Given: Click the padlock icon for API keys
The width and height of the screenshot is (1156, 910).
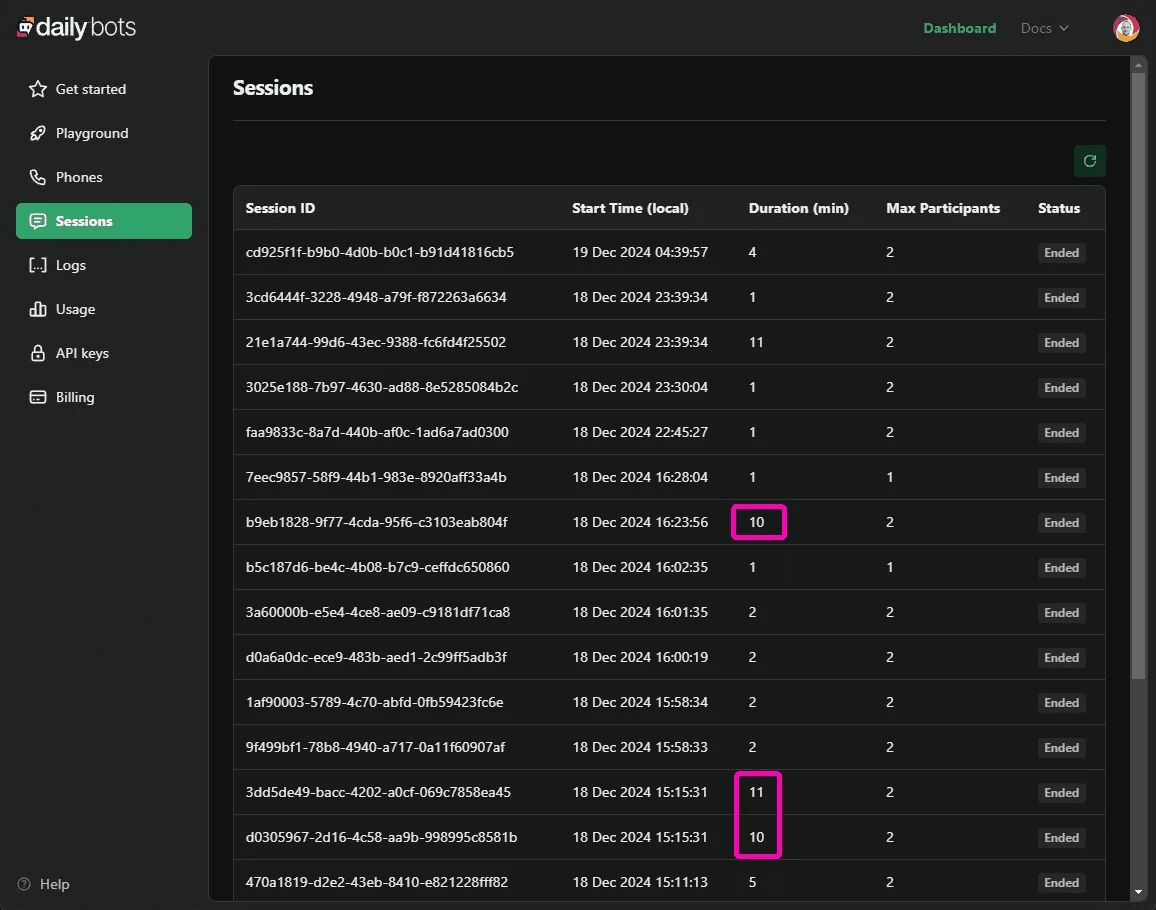Looking at the screenshot, I should 38,353.
